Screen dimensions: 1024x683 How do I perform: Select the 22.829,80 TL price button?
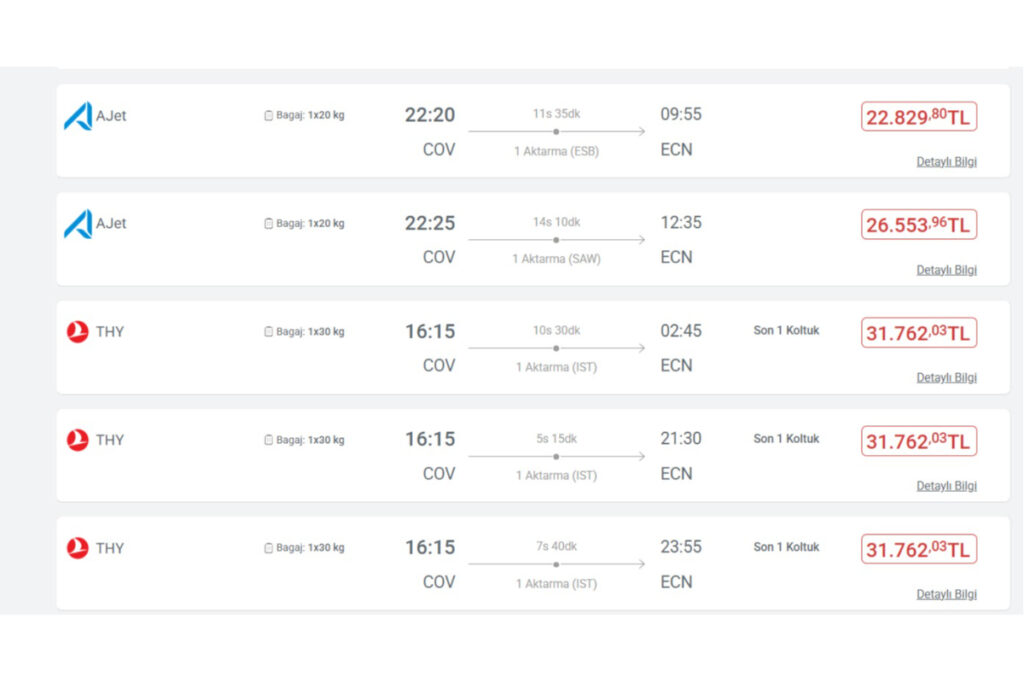point(919,117)
